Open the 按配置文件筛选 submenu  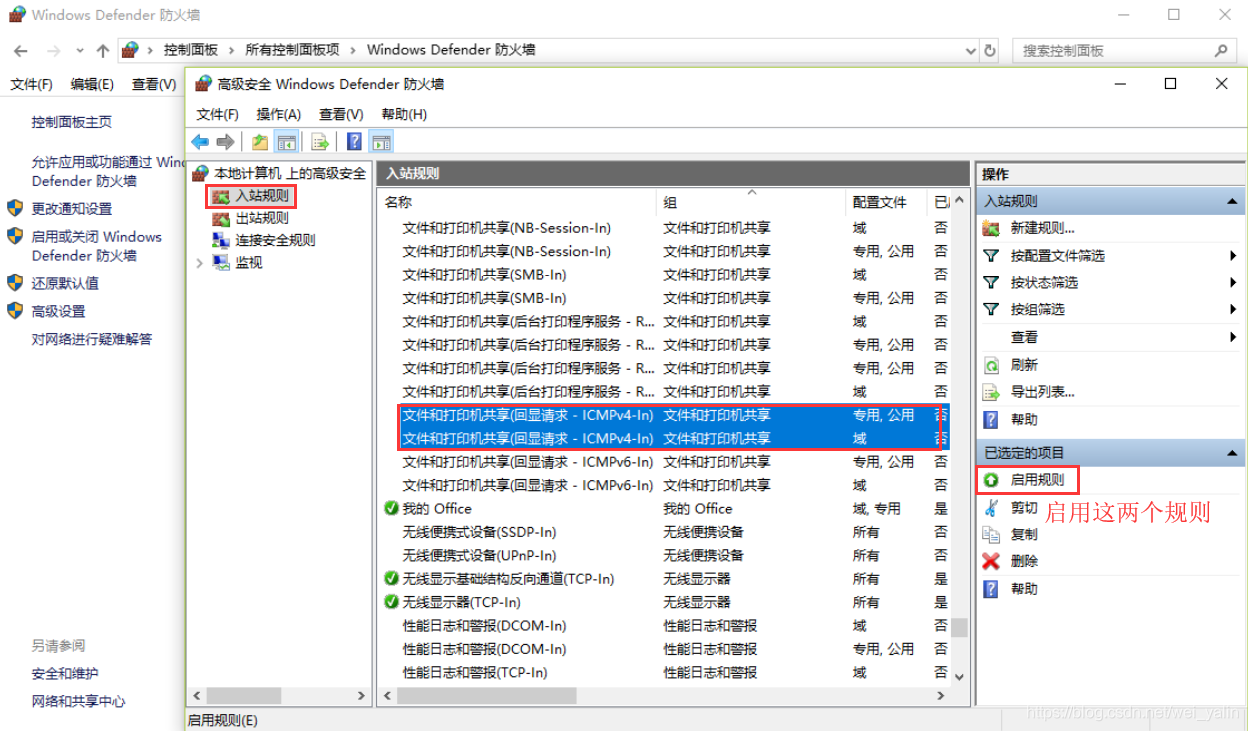coord(1057,256)
